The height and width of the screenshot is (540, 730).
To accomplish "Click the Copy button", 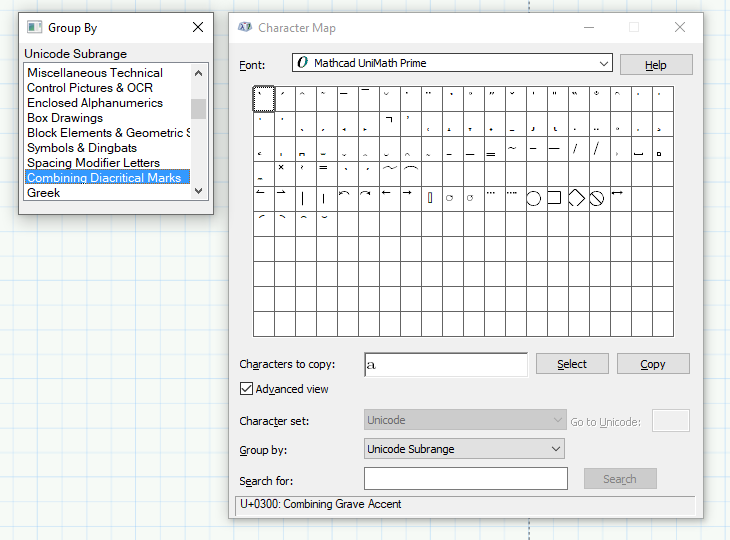I will [653, 364].
